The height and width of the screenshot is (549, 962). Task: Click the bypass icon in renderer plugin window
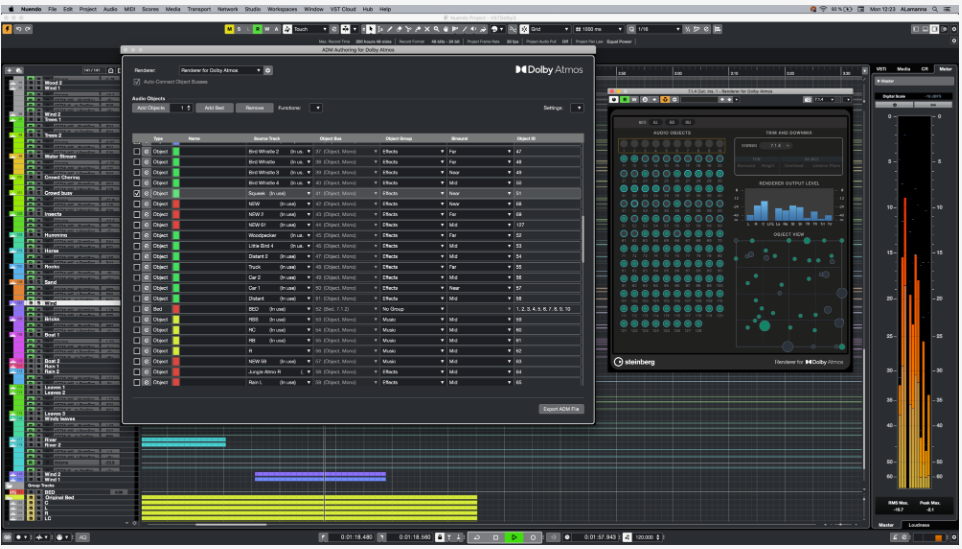pos(614,99)
